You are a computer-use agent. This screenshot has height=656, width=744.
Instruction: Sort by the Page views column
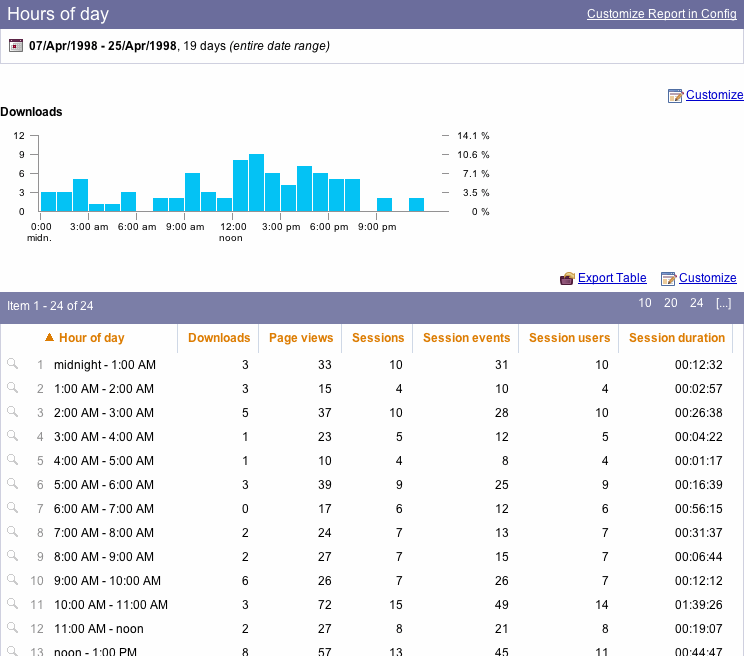coord(301,338)
